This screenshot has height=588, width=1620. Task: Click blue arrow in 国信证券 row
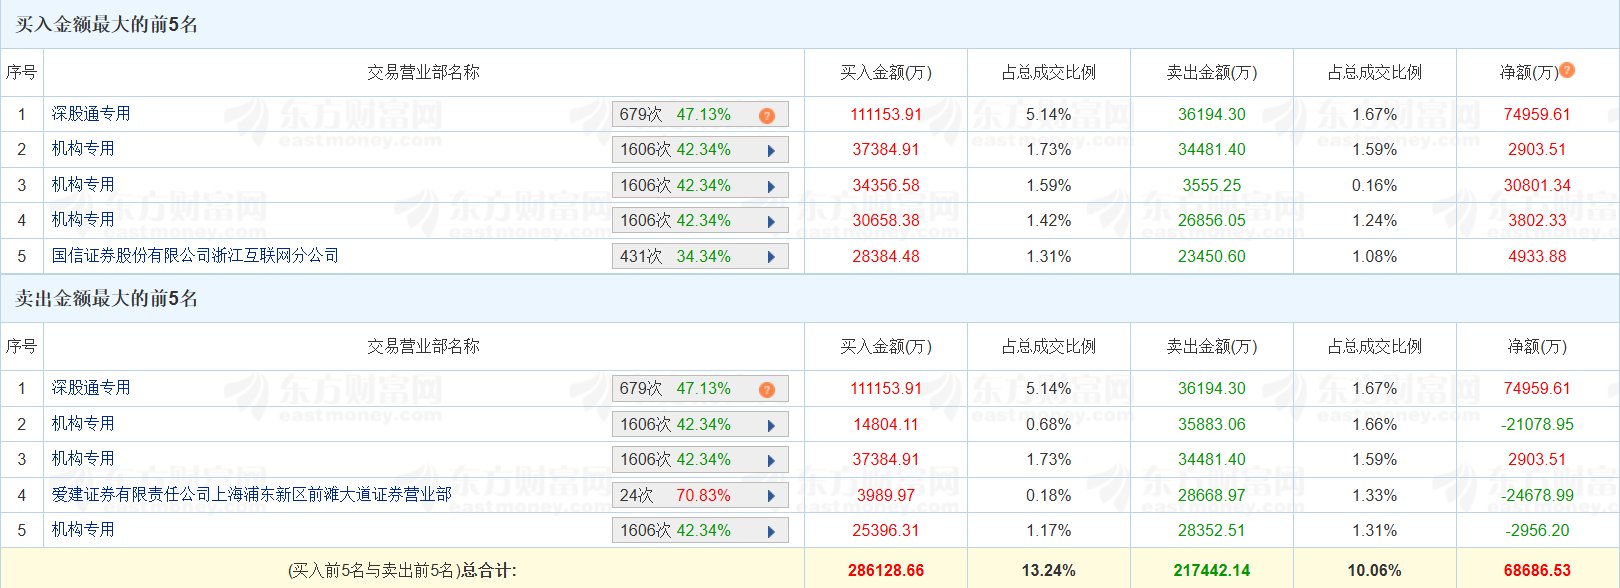771,257
